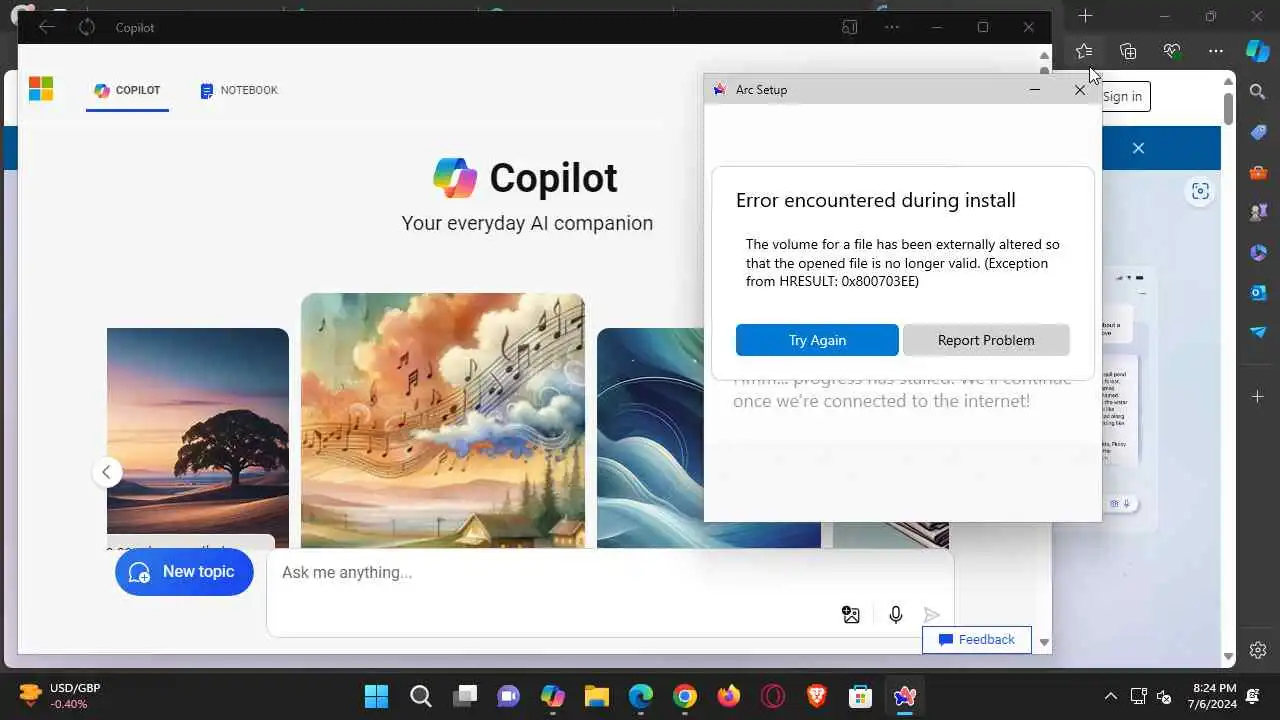Open Firefox from the taskbar

(728, 696)
